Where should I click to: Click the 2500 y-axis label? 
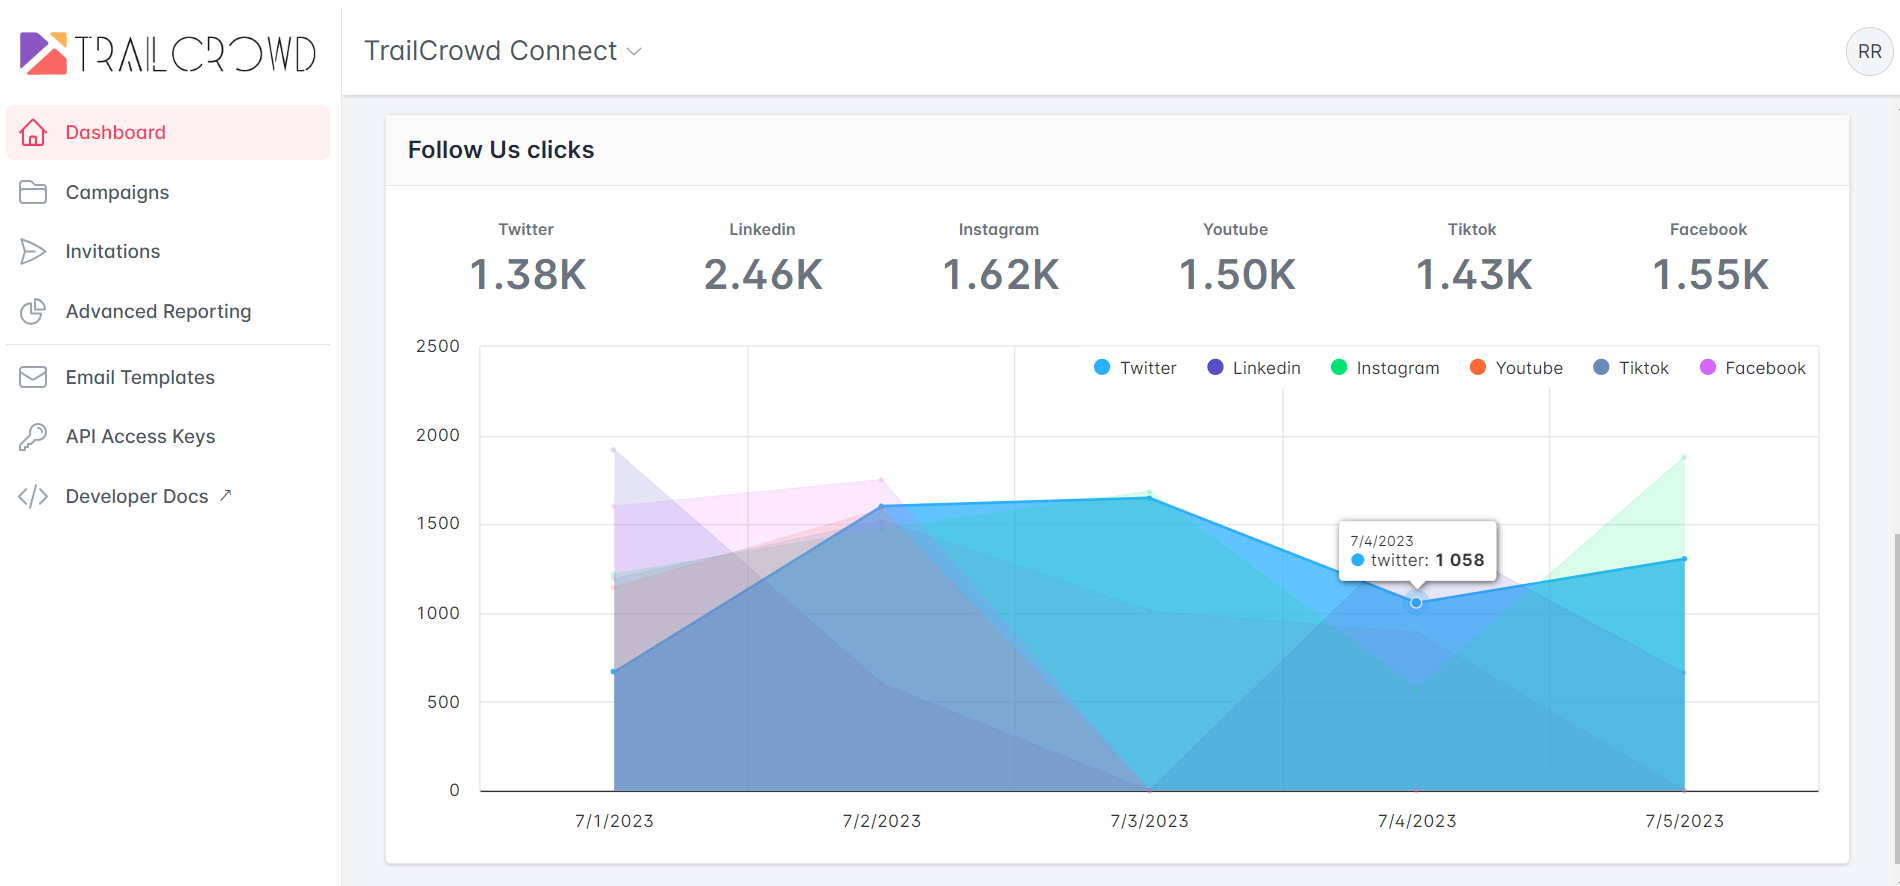tap(438, 346)
